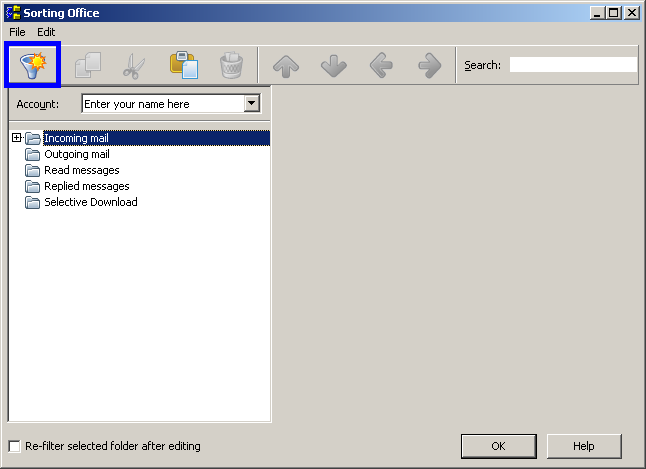The height and width of the screenshot is (469, 646).
Task: Select the Selective Download folder
Action: [90, 202]
